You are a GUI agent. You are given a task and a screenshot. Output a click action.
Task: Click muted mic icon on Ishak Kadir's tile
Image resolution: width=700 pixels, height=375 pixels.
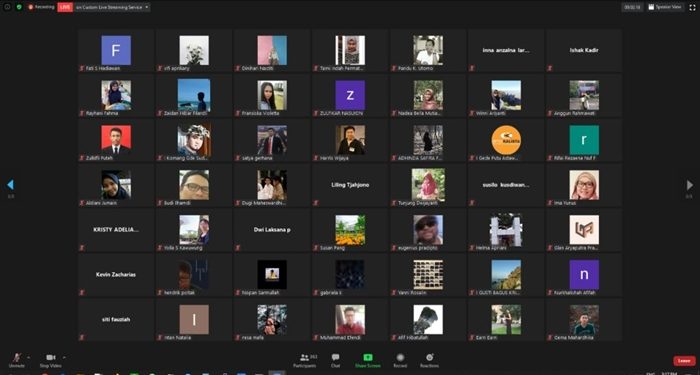coord(550,68)
